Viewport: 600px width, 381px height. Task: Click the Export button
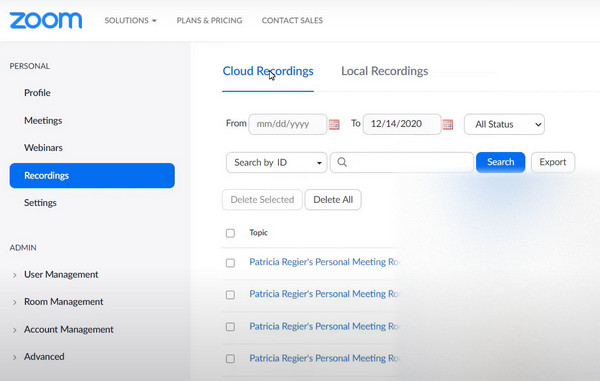553,162
